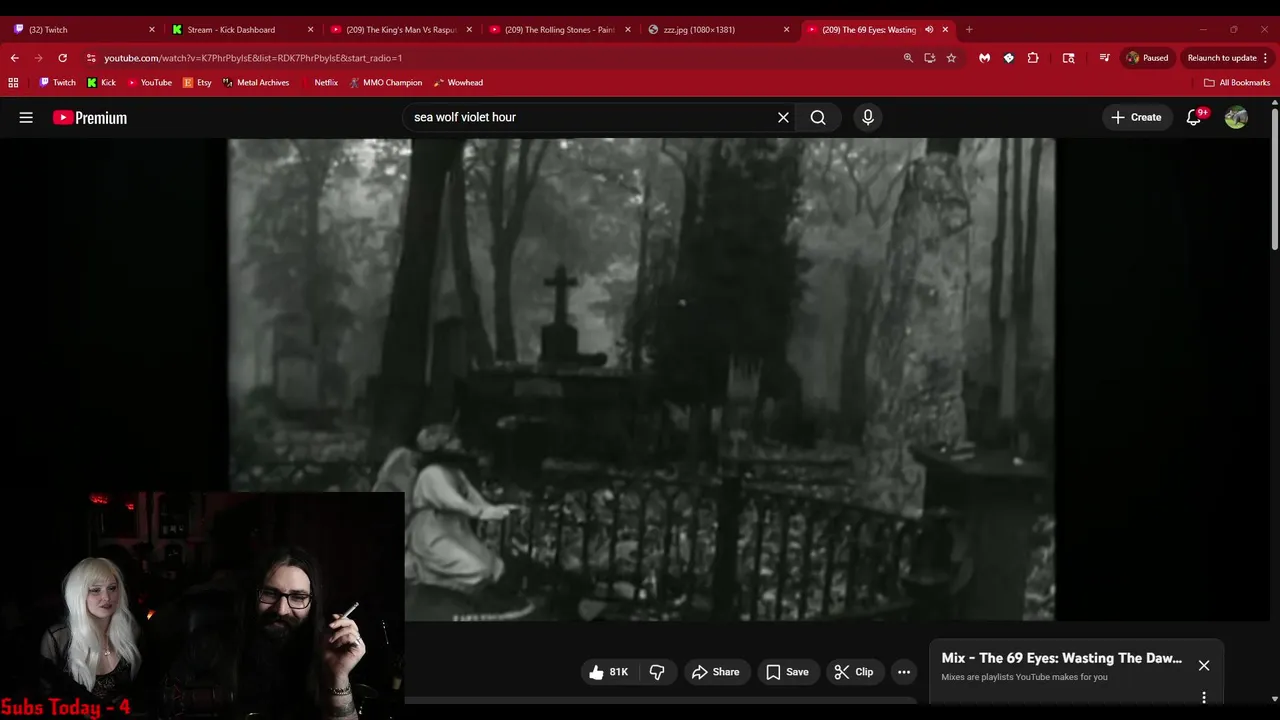
Task: Save the video to playlist
Action: tap(787, 672)
